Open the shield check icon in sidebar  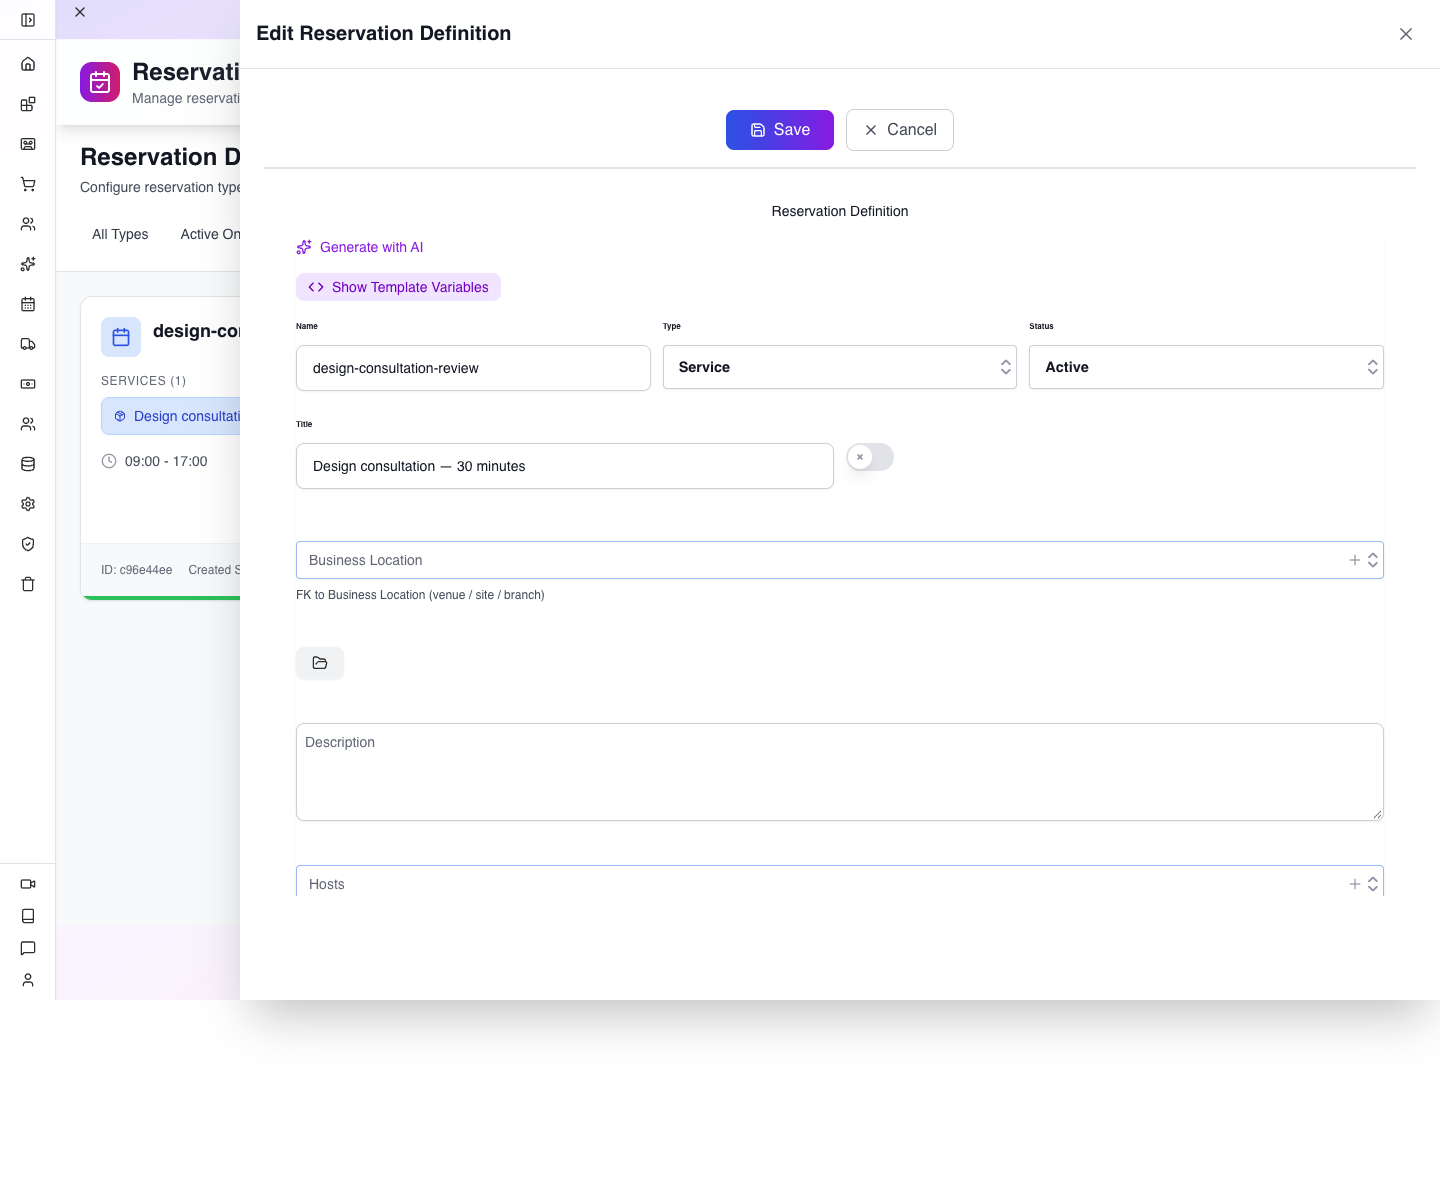click(28, 544)
